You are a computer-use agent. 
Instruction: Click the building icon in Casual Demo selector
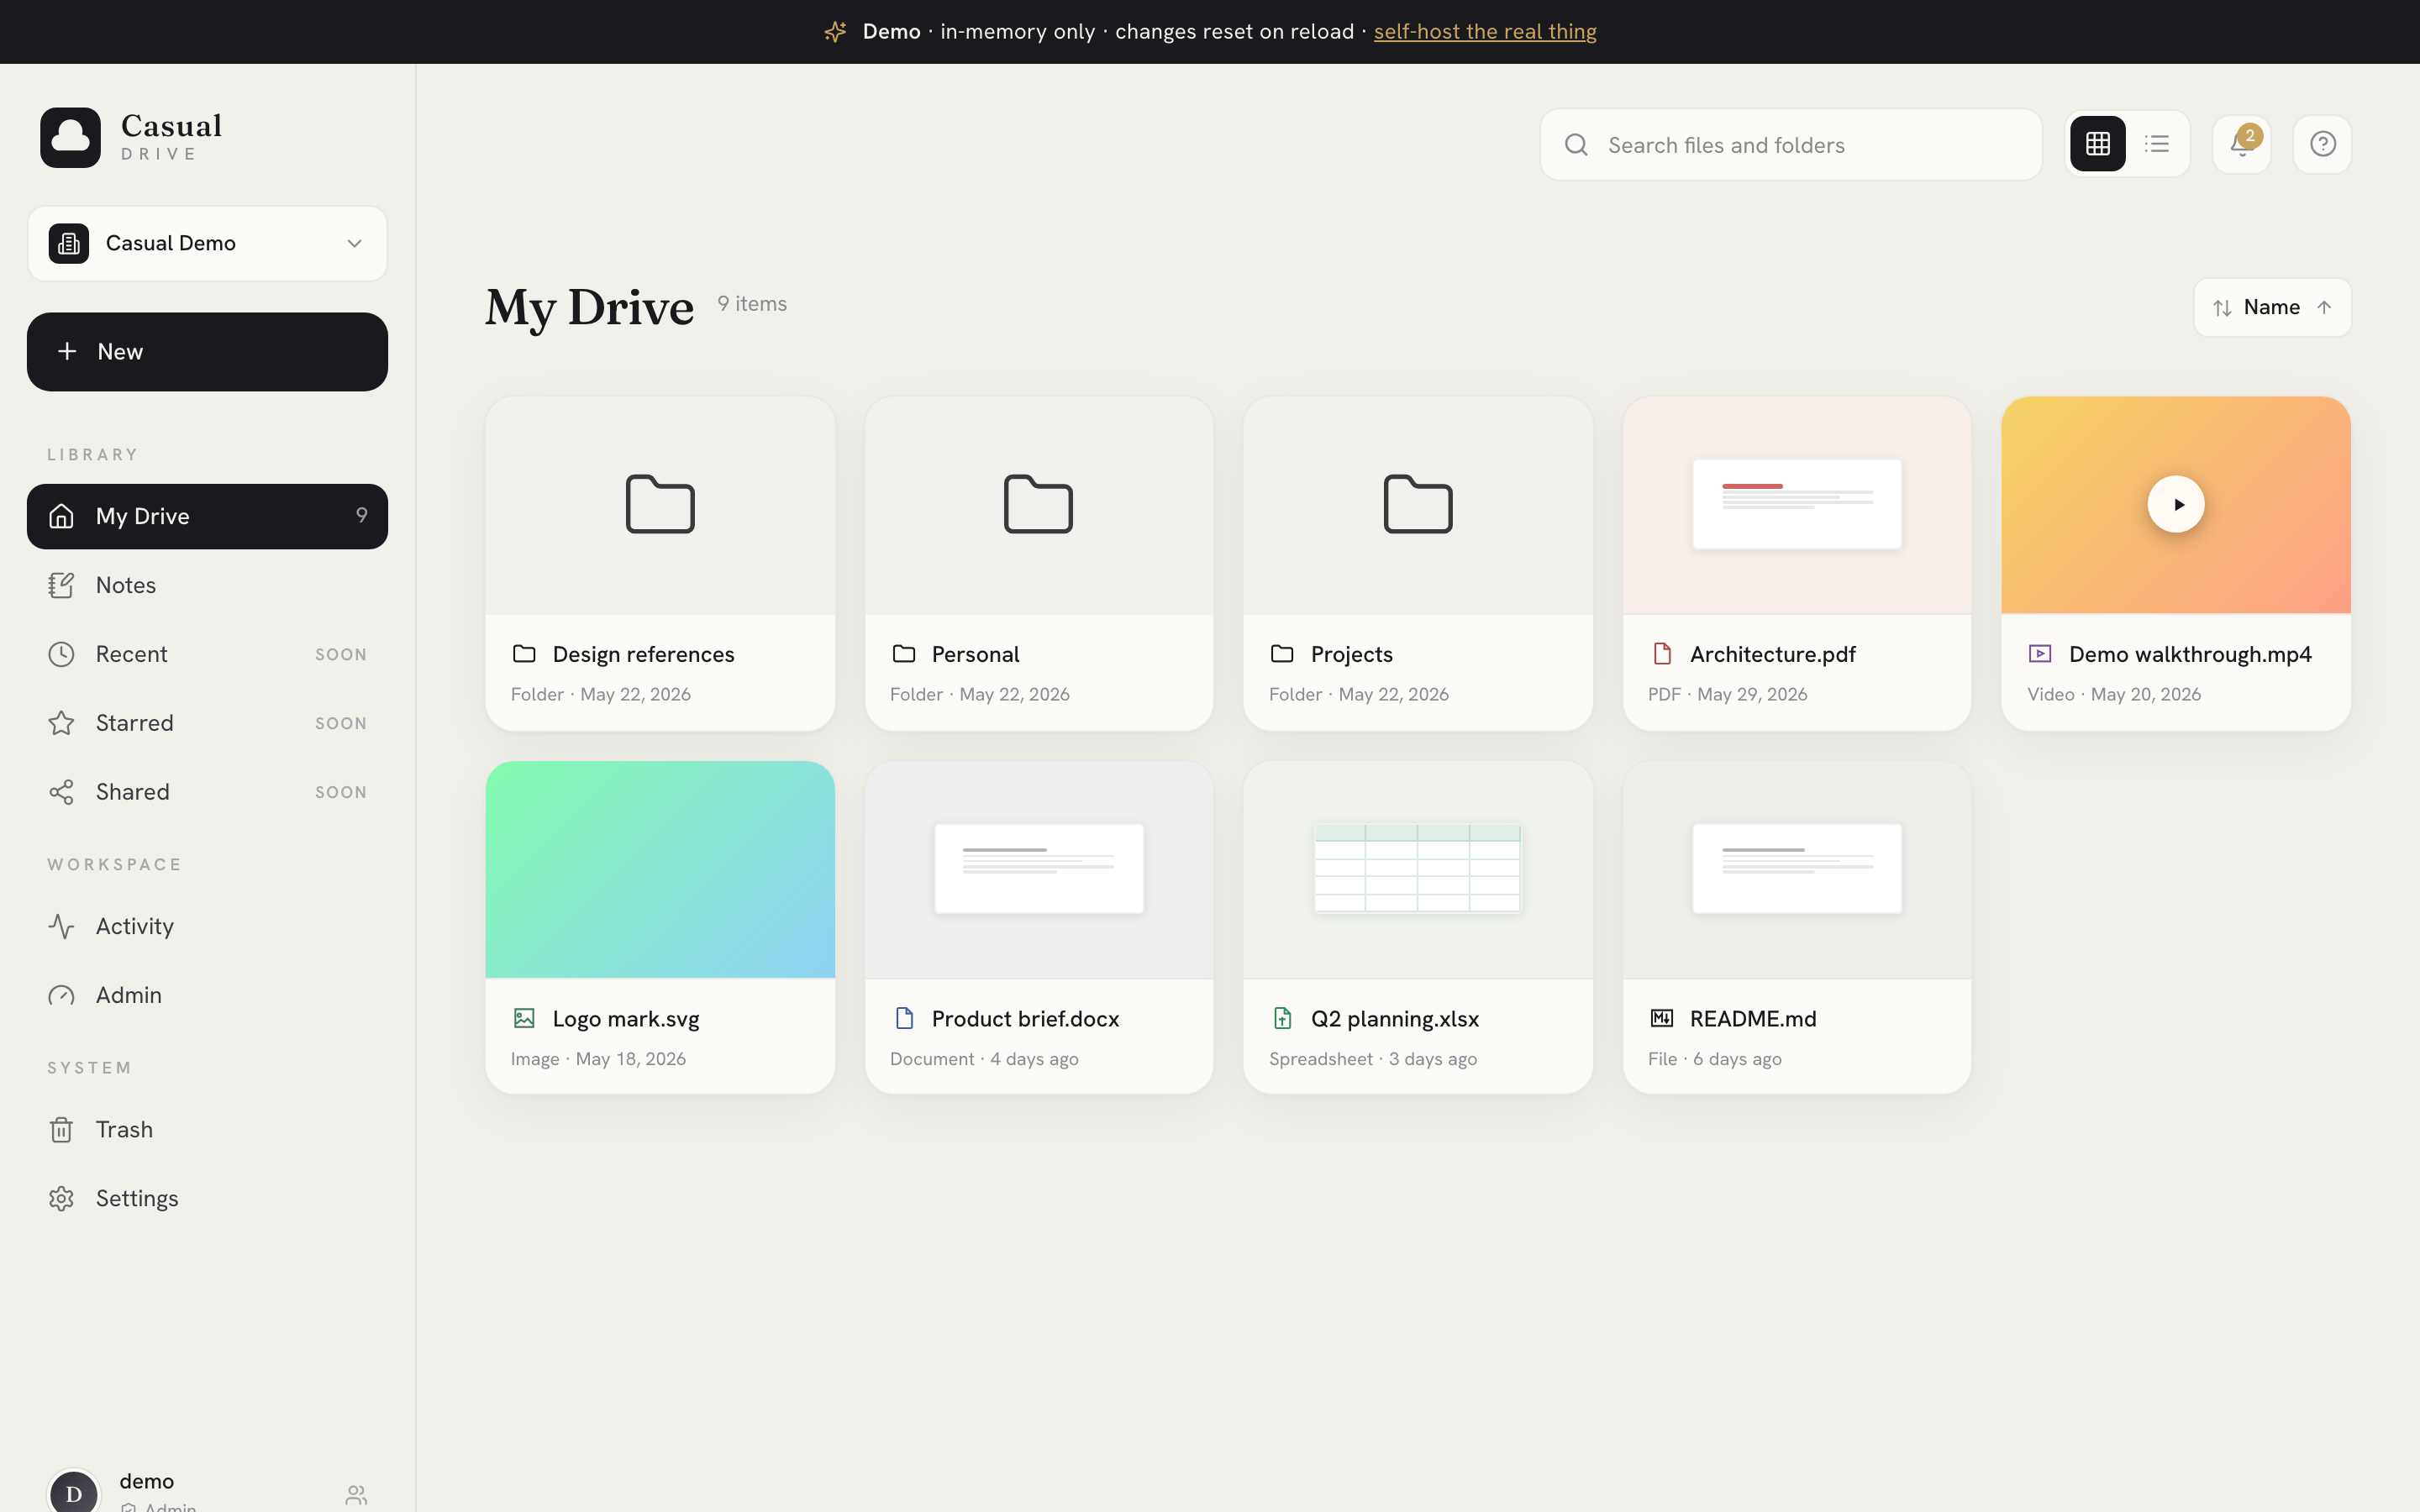69,244
